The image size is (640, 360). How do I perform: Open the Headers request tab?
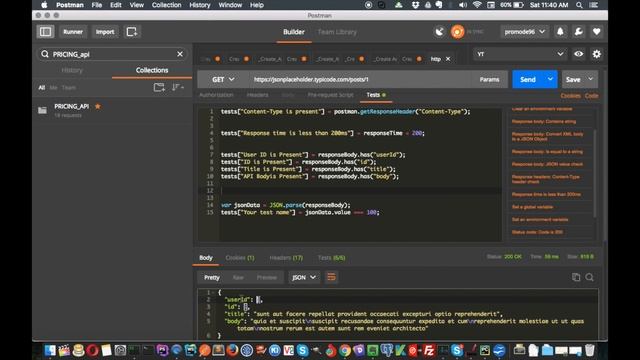(x=258, y=95)
